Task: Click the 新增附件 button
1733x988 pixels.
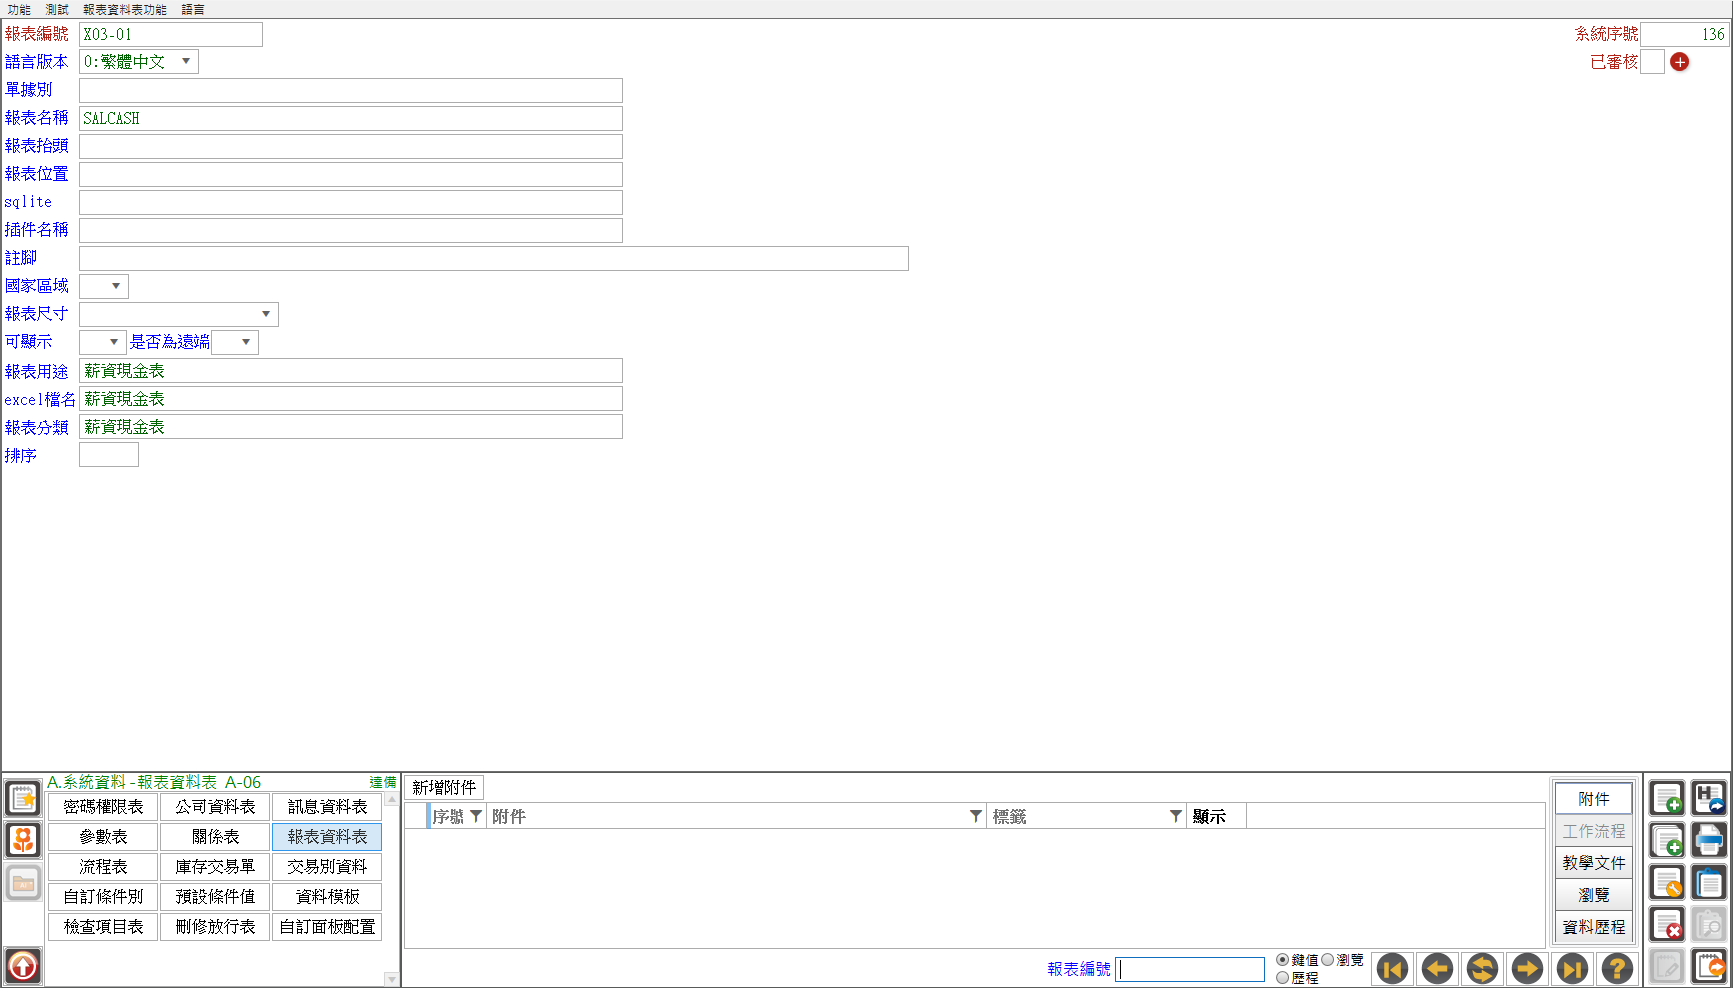Action: tap(445, 788)
